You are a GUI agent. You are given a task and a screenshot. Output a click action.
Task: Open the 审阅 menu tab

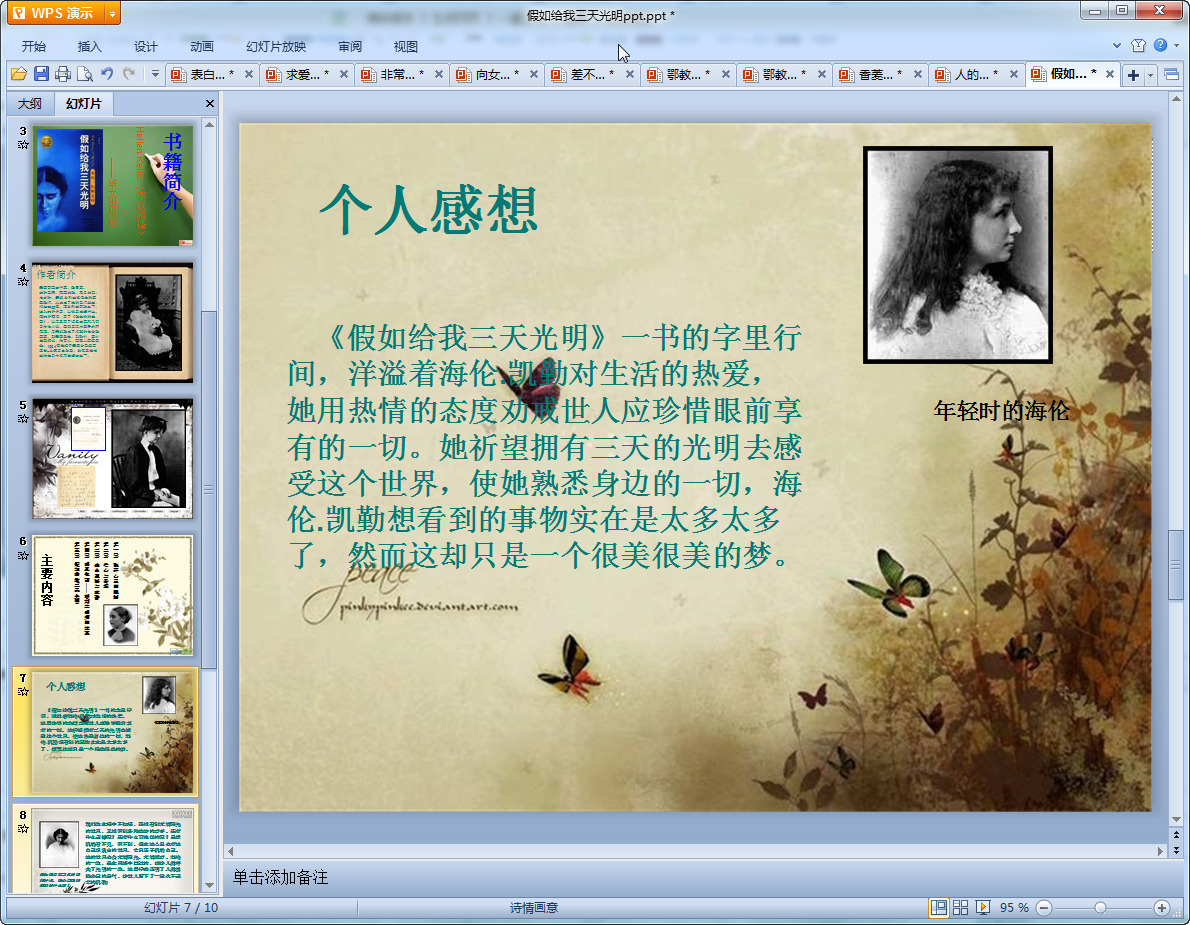pyautogui.click(x=350, y=46)
